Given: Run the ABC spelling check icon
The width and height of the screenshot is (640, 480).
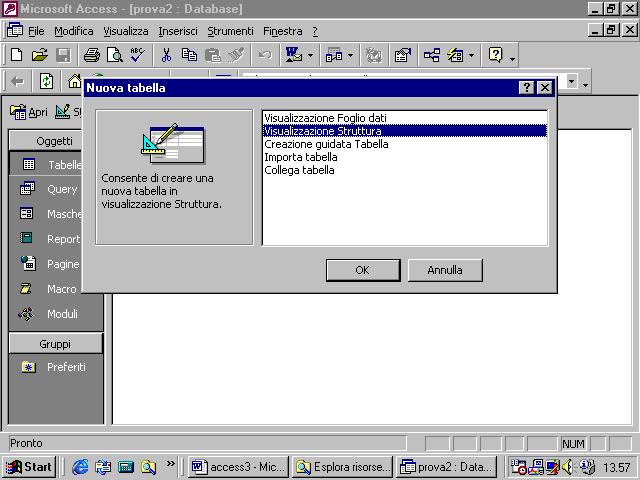Looking at the screenshot, I should pos(138,55).
